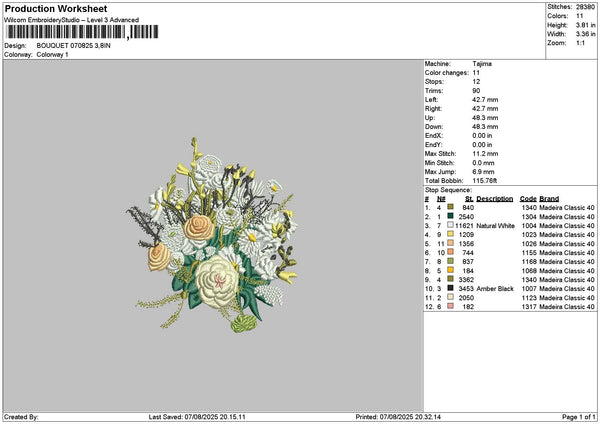Click the 'Amber Black' description
Screen dimensions: 600x424
(x=495, y=289)
